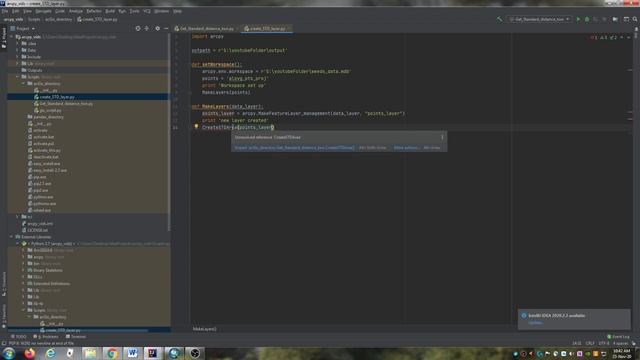
Task: Open the Refactor menu
Action: [93, 11]
